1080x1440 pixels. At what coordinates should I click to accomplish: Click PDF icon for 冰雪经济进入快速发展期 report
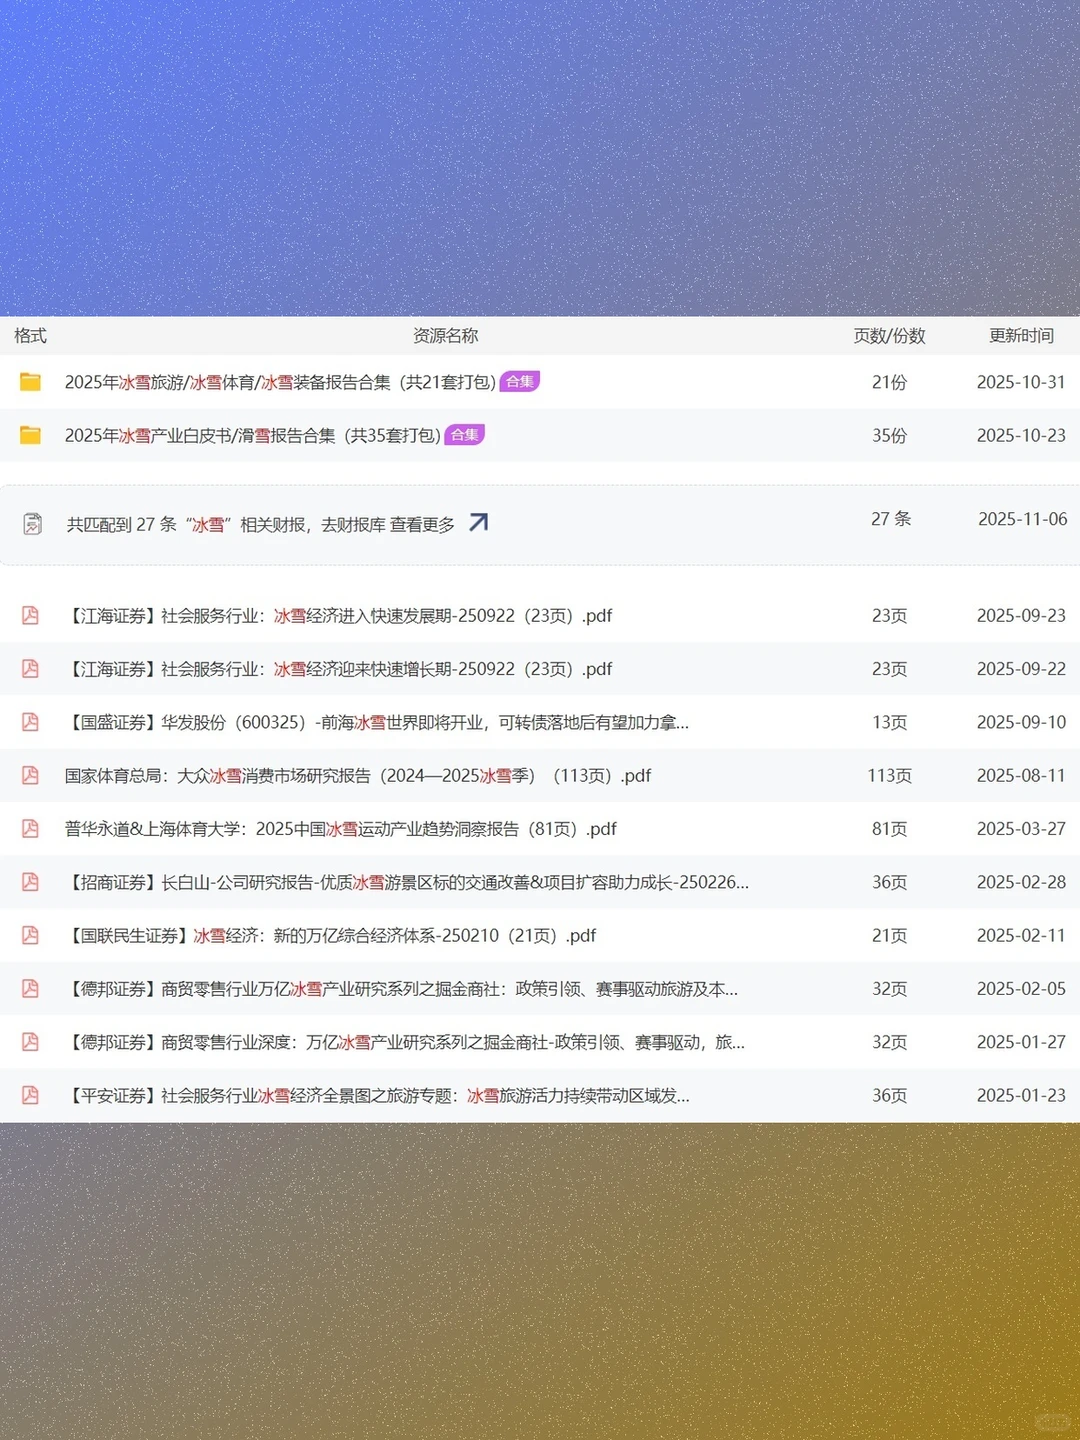31,616
